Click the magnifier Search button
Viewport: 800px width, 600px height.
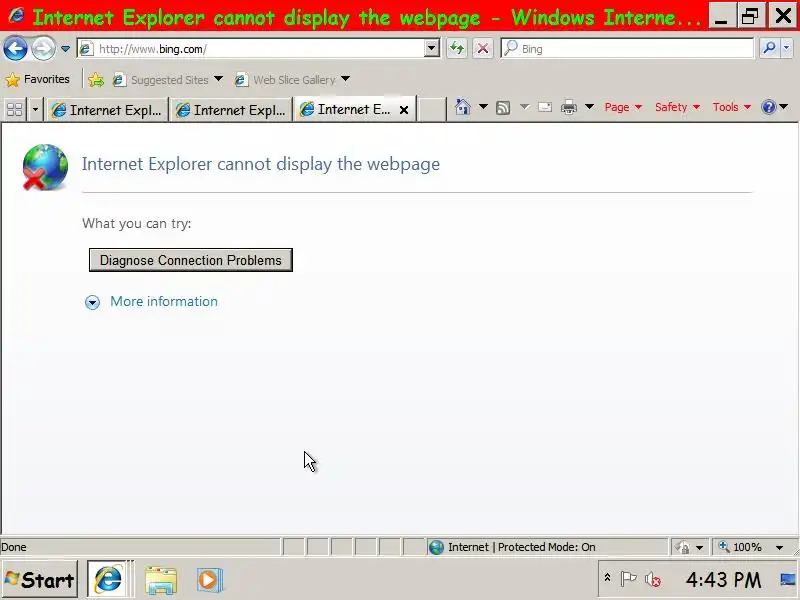pos(769,48)
